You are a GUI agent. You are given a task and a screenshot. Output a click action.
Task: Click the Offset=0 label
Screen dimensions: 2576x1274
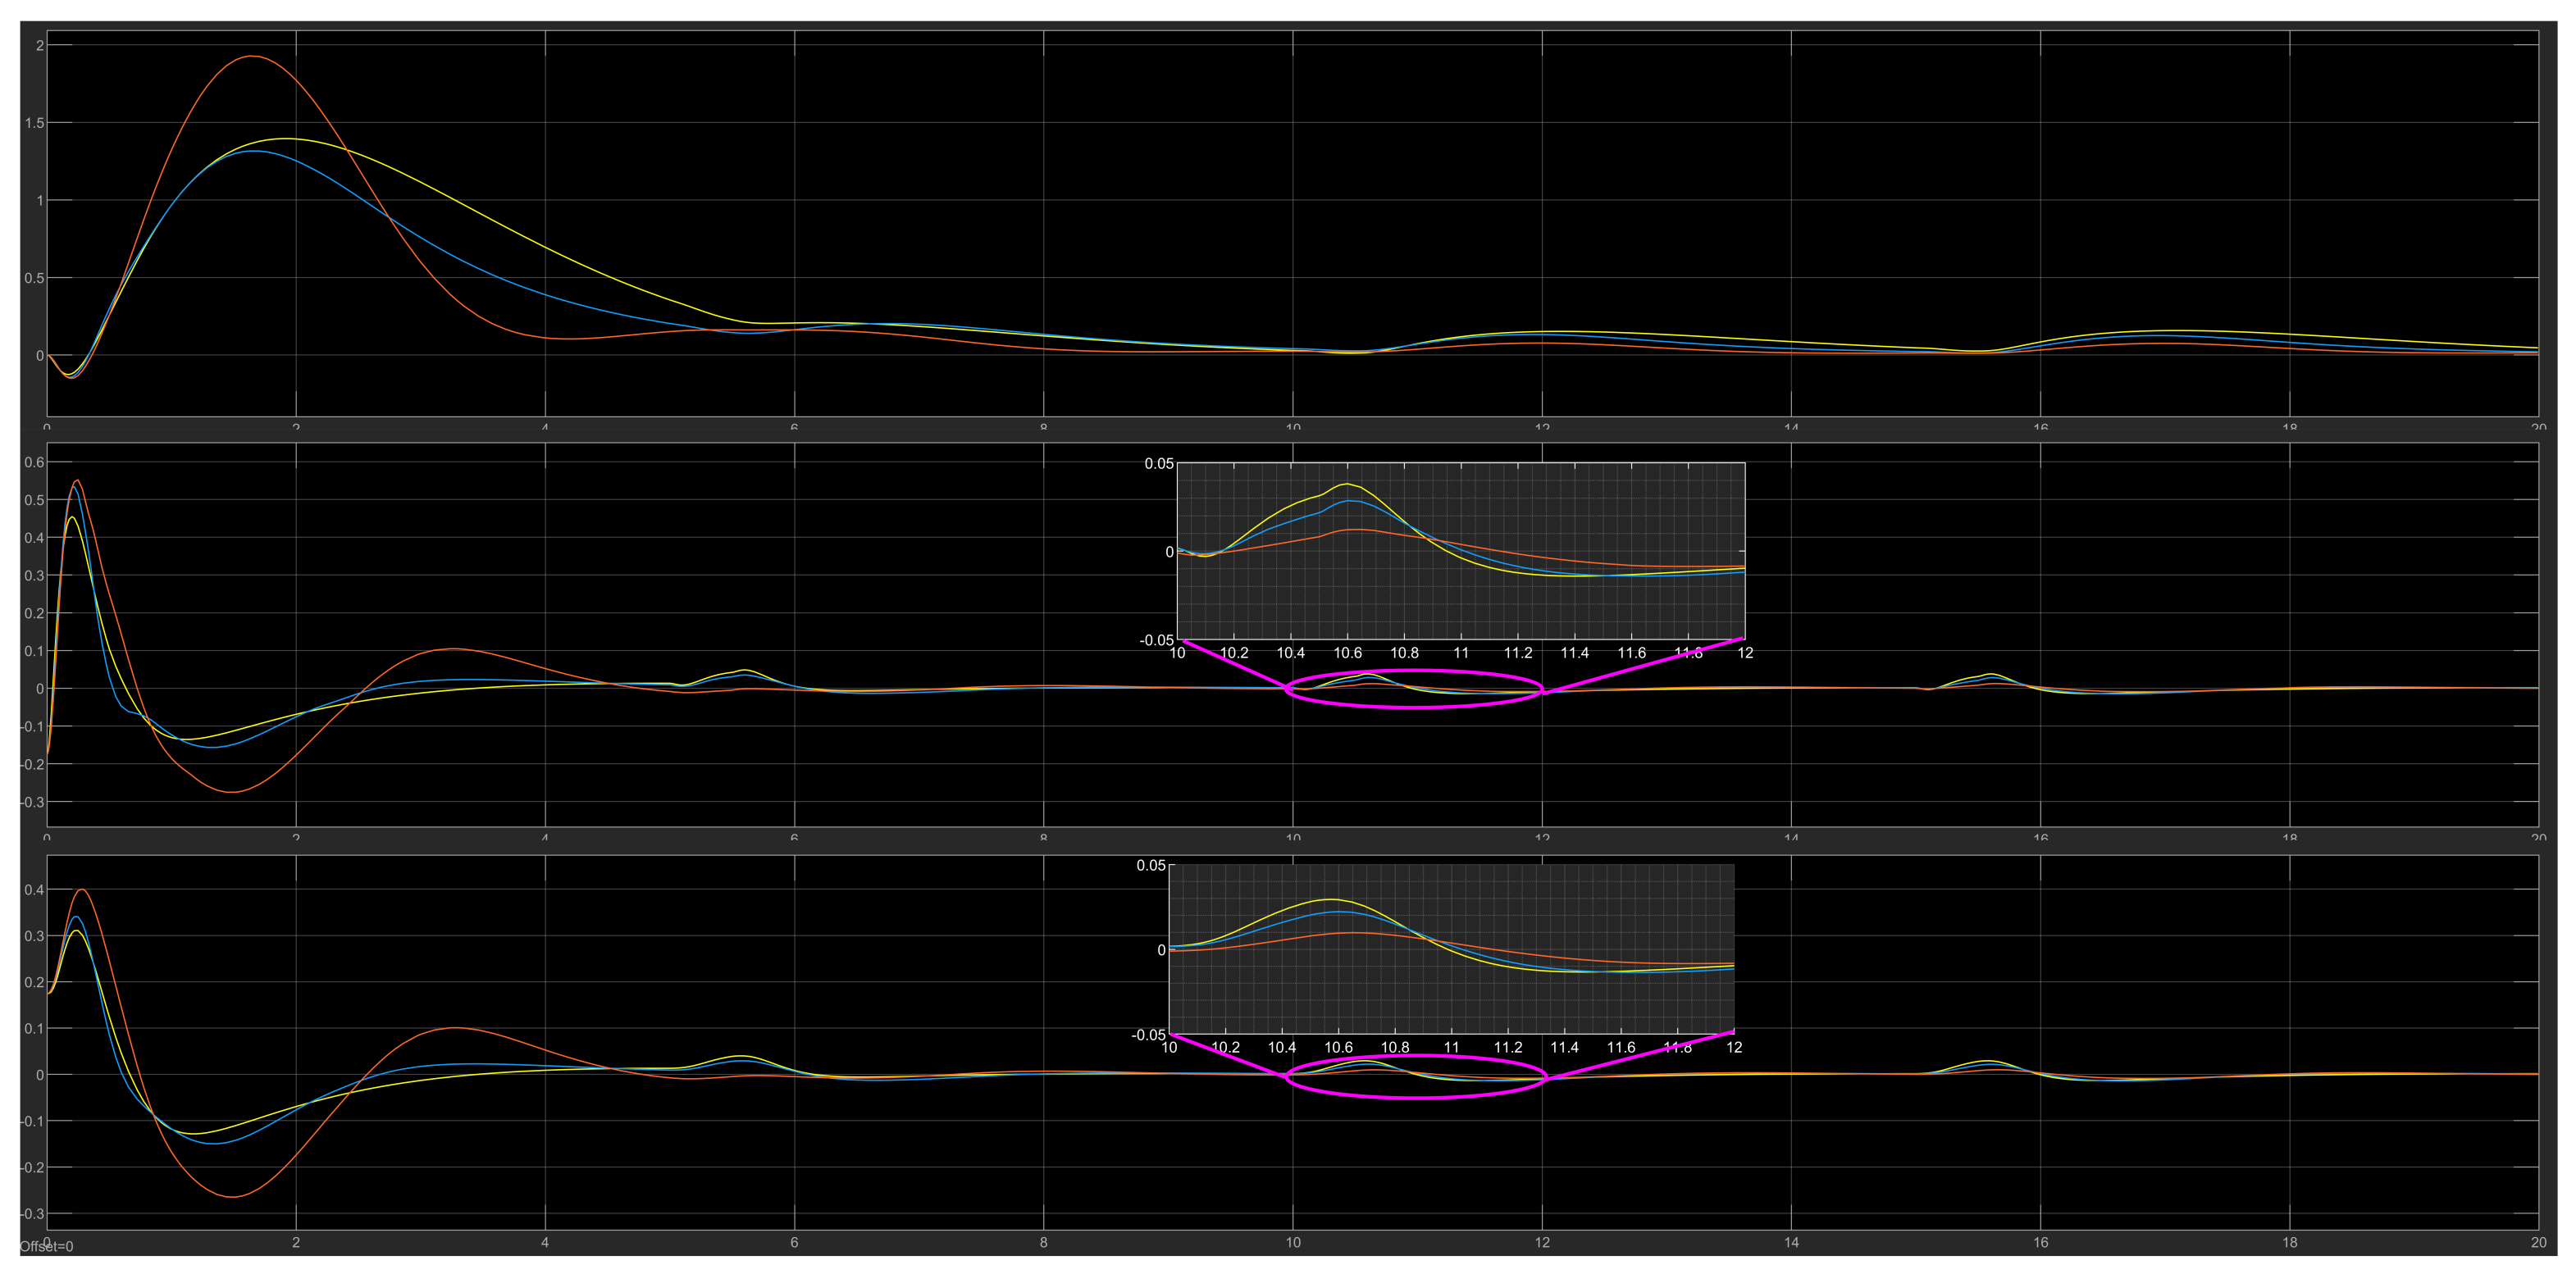(46, 1246)
